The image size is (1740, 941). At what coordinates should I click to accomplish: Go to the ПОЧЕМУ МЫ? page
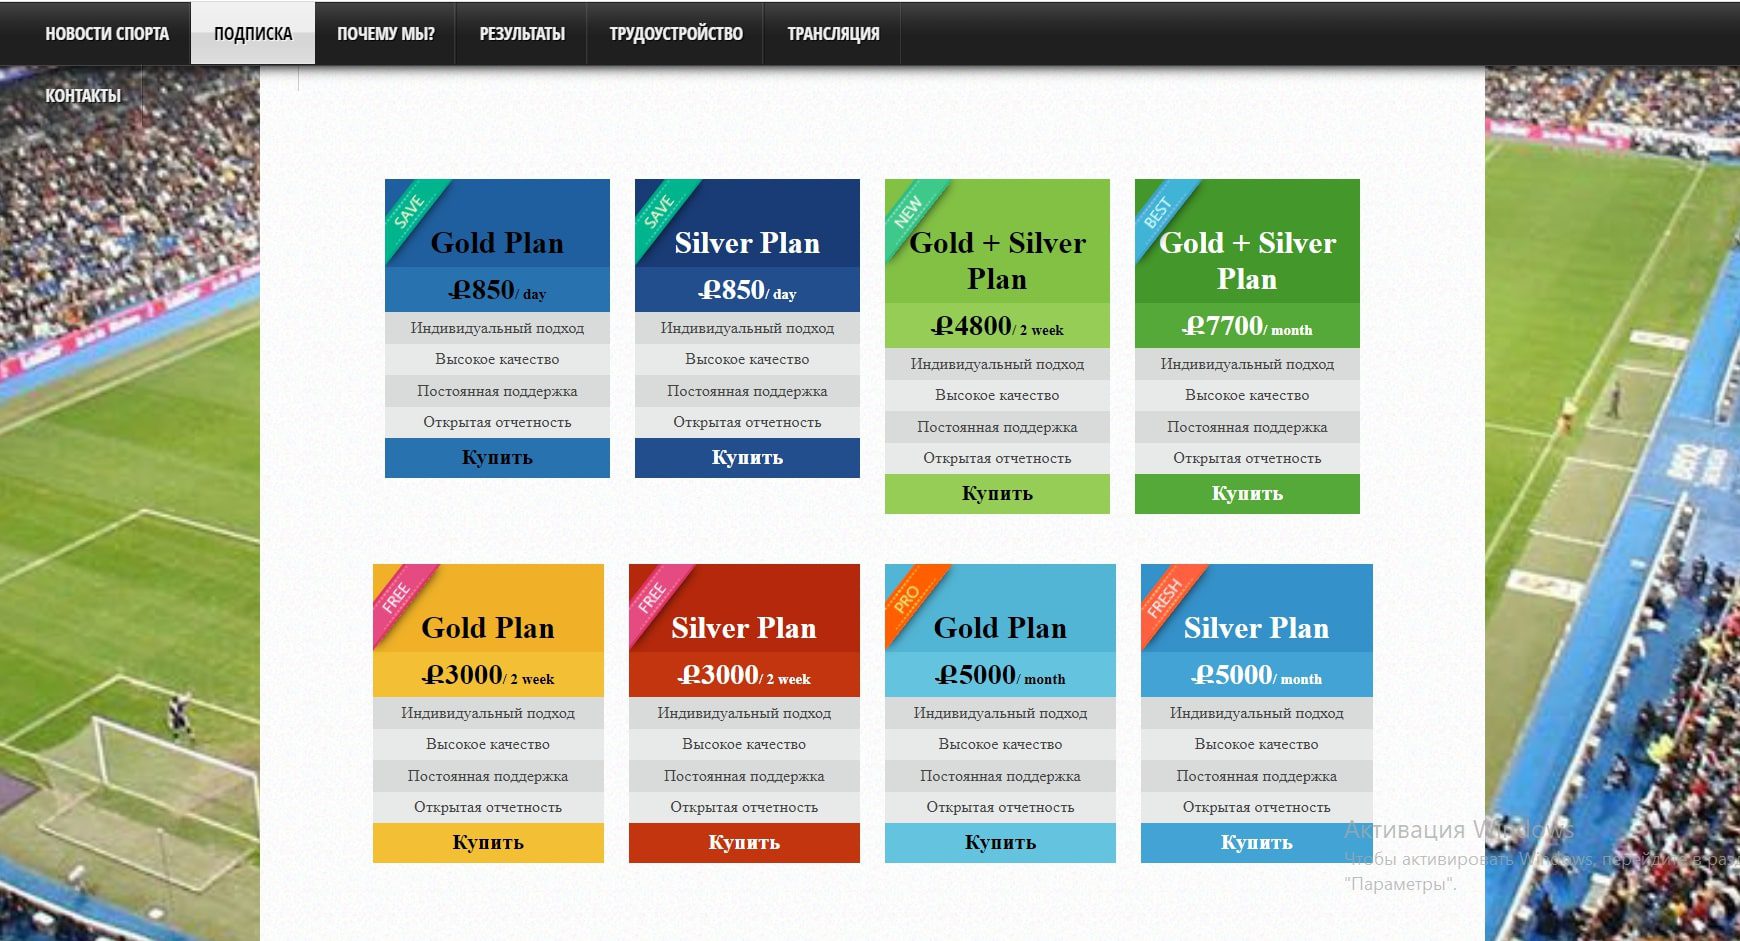(x=386, y=33)
